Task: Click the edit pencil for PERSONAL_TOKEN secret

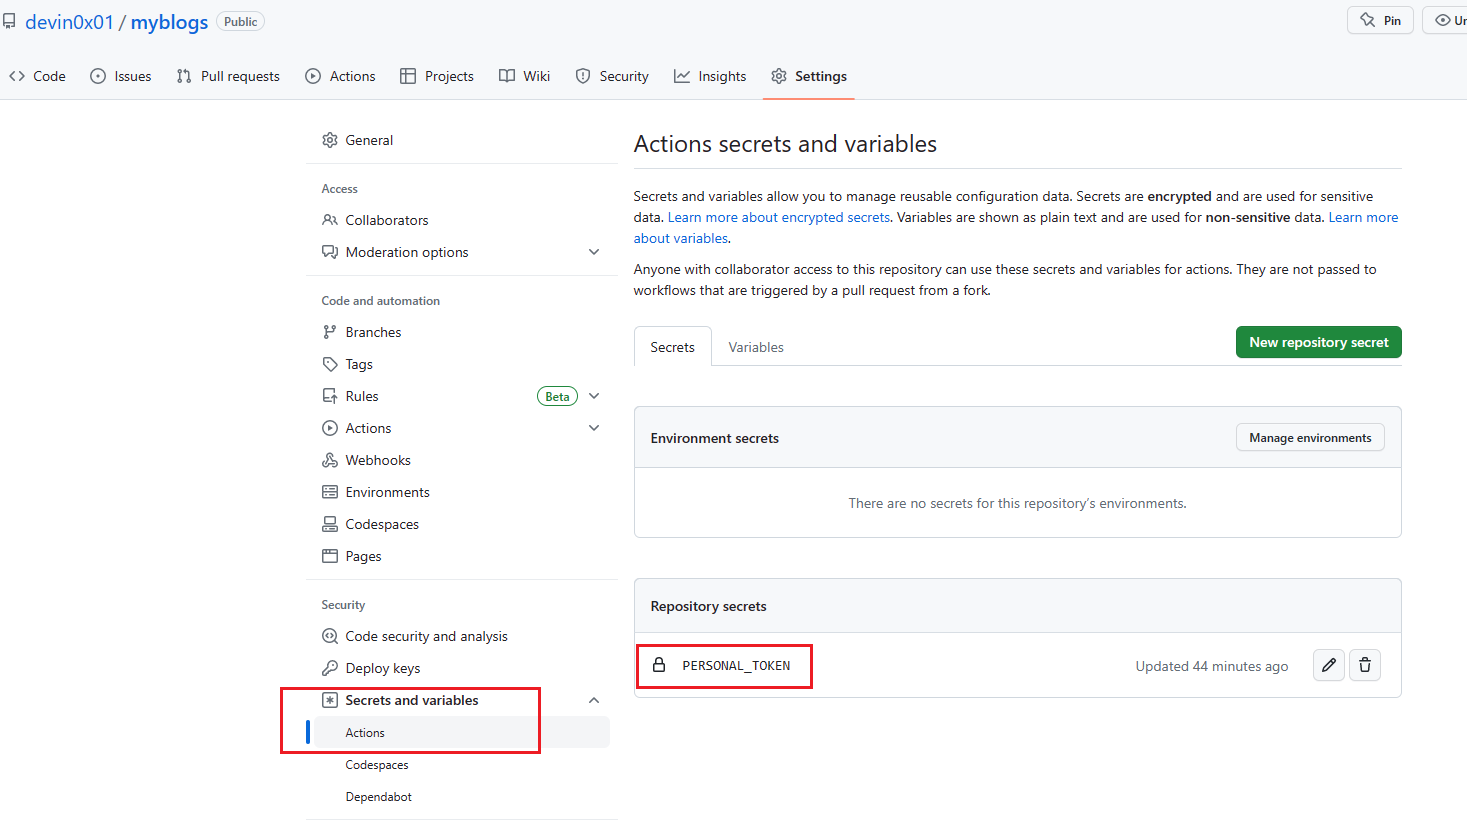Action: click(1328, 665)
